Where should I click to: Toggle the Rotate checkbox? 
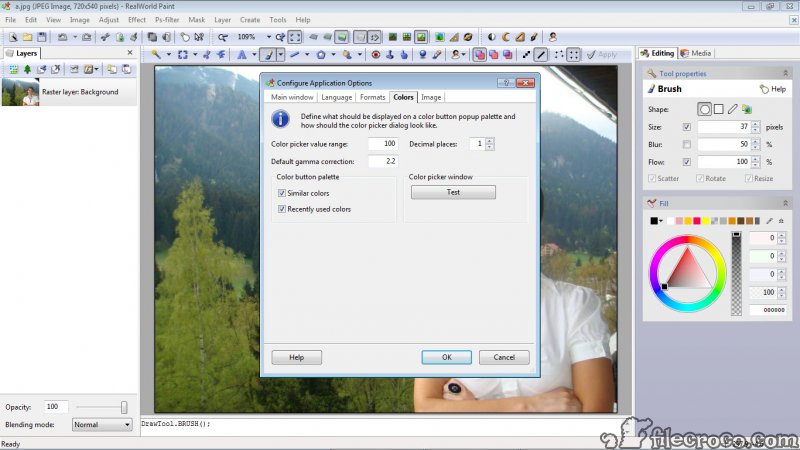click(x=700, y=178)
